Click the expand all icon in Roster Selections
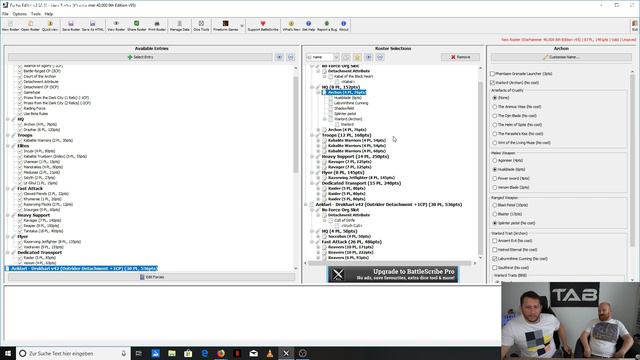 click(369, 57)
